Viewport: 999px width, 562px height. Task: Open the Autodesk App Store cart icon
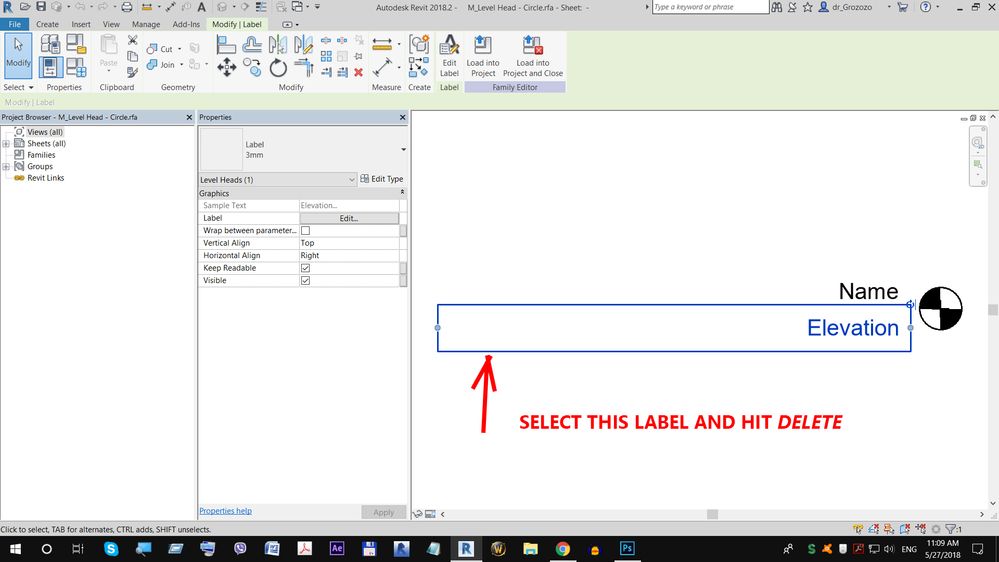[902, 7]
